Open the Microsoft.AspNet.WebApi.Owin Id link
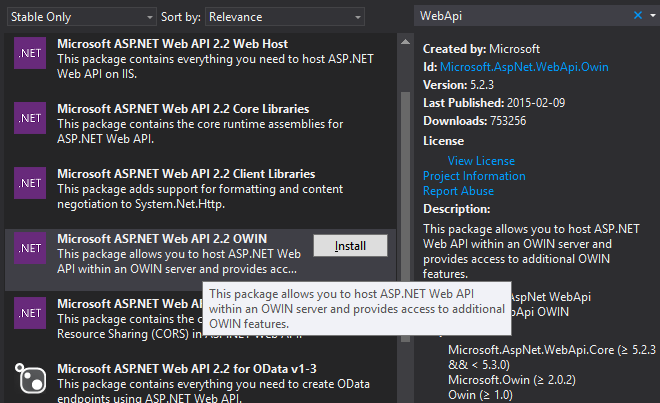This screenshot has height=403, width=660. click(x=523, y=67)
